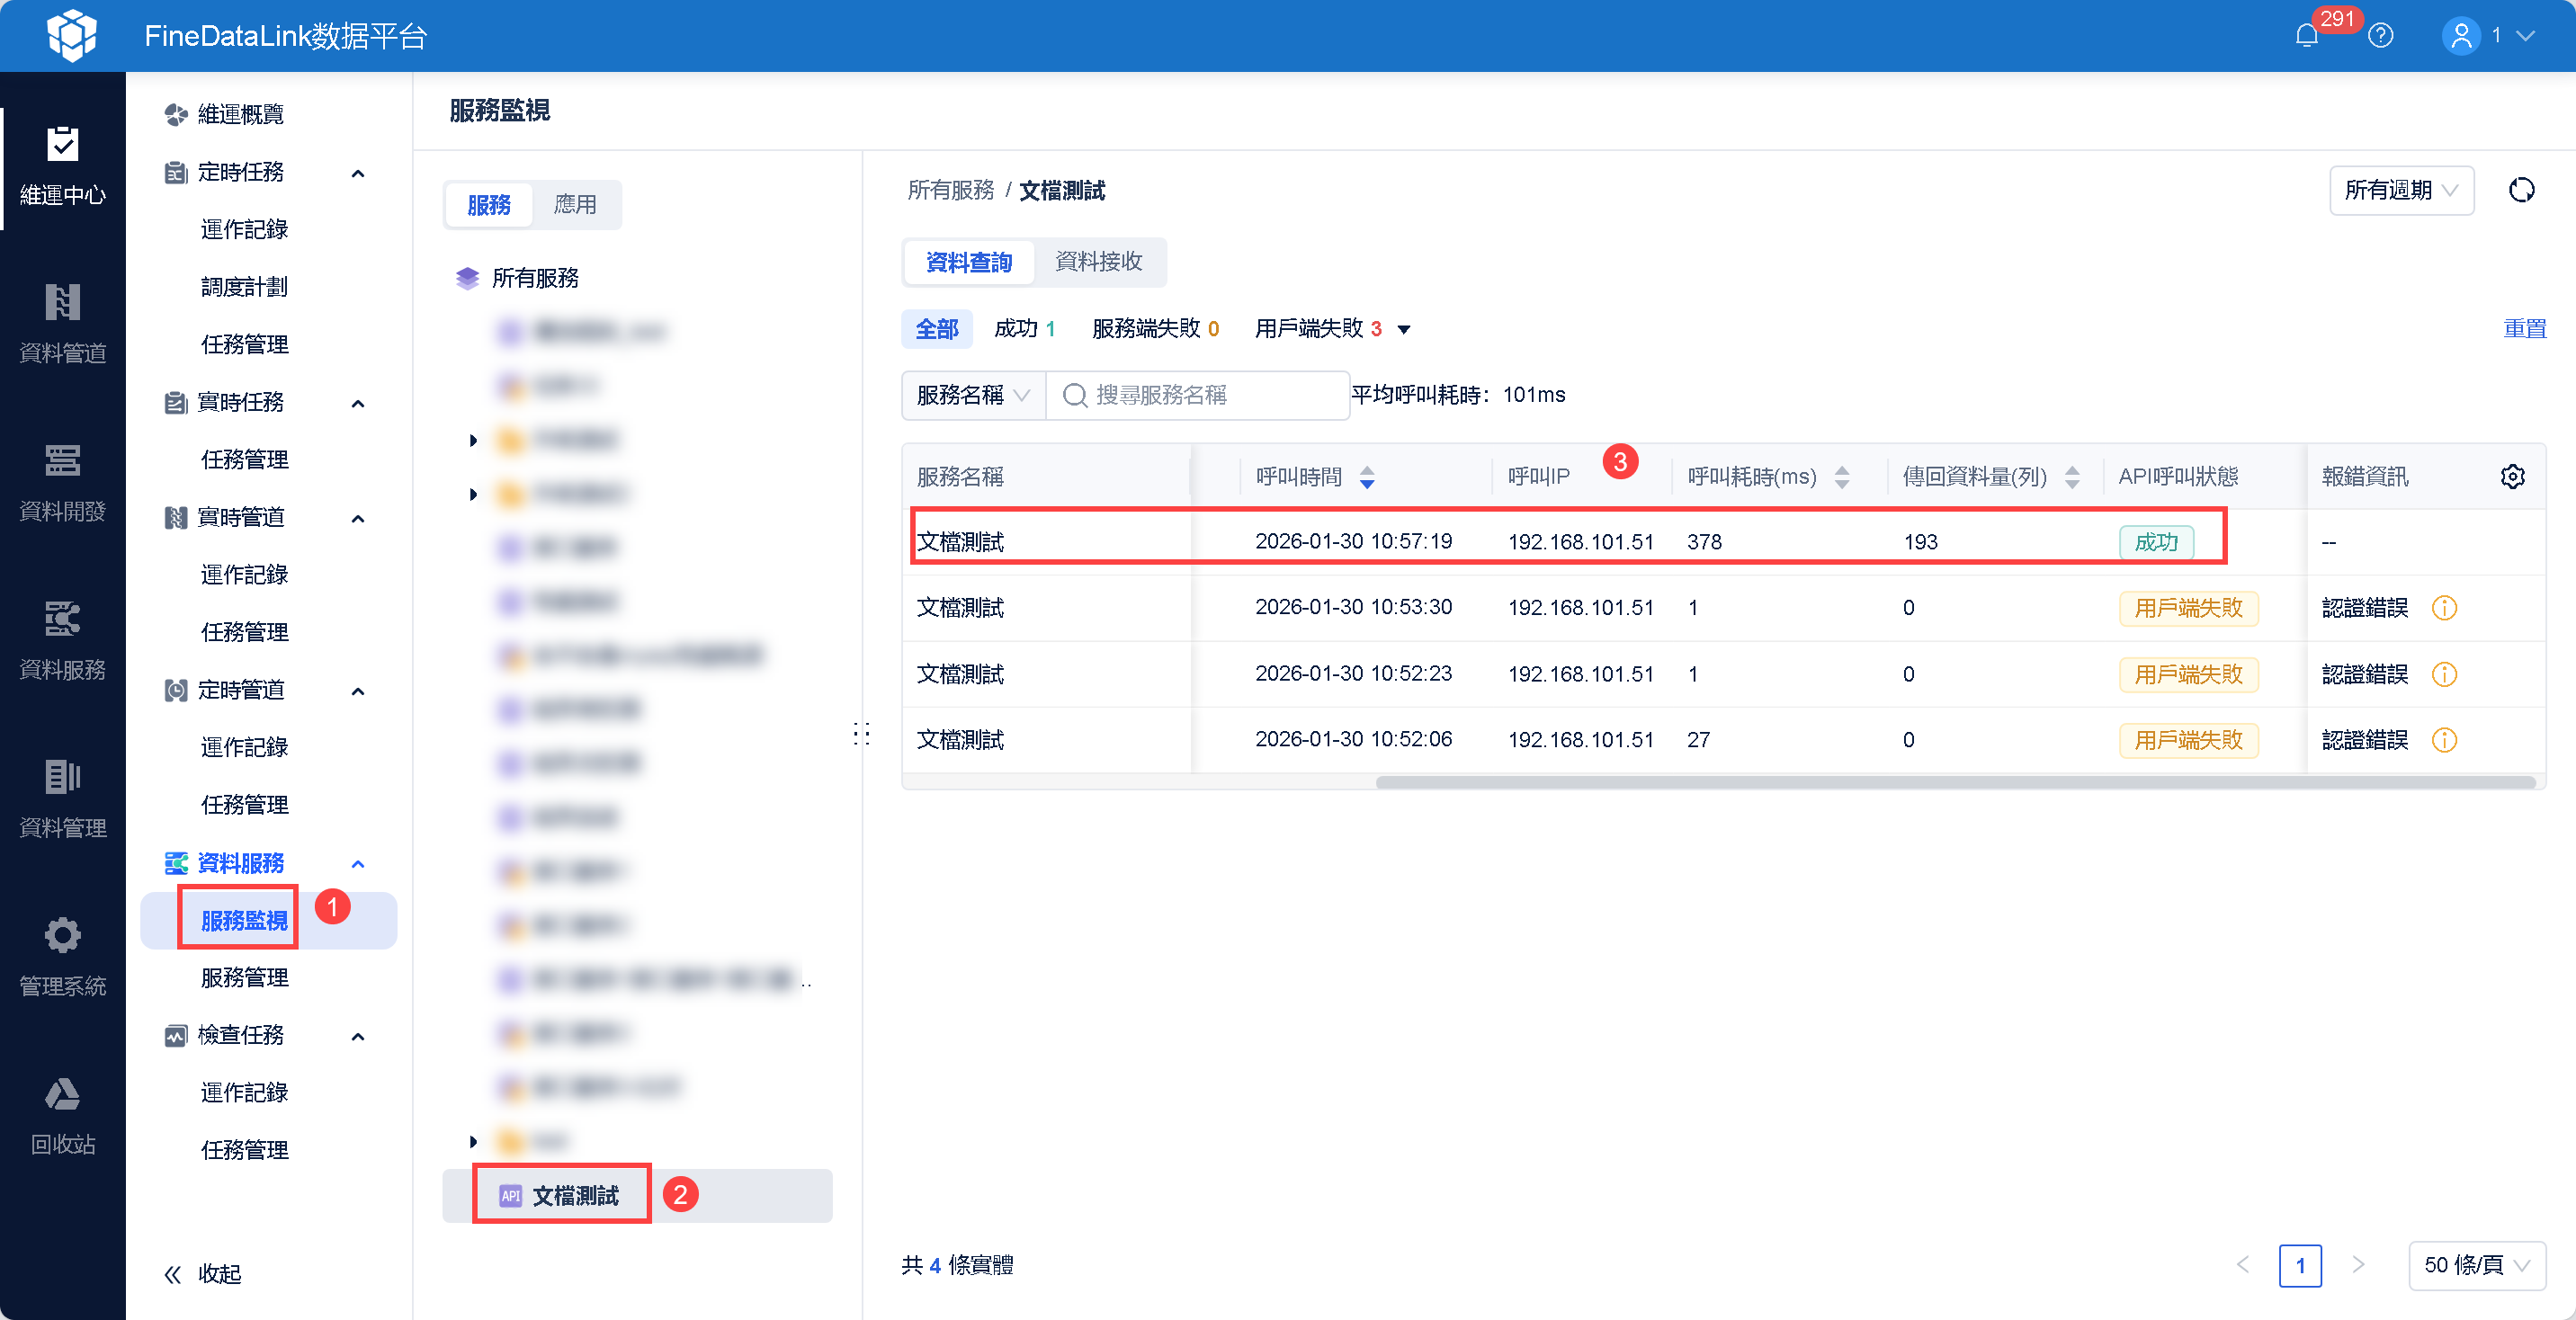Show info for first 認證錯誤 row
The image size is (2576, 1320).
click(x=2444, y=608)
